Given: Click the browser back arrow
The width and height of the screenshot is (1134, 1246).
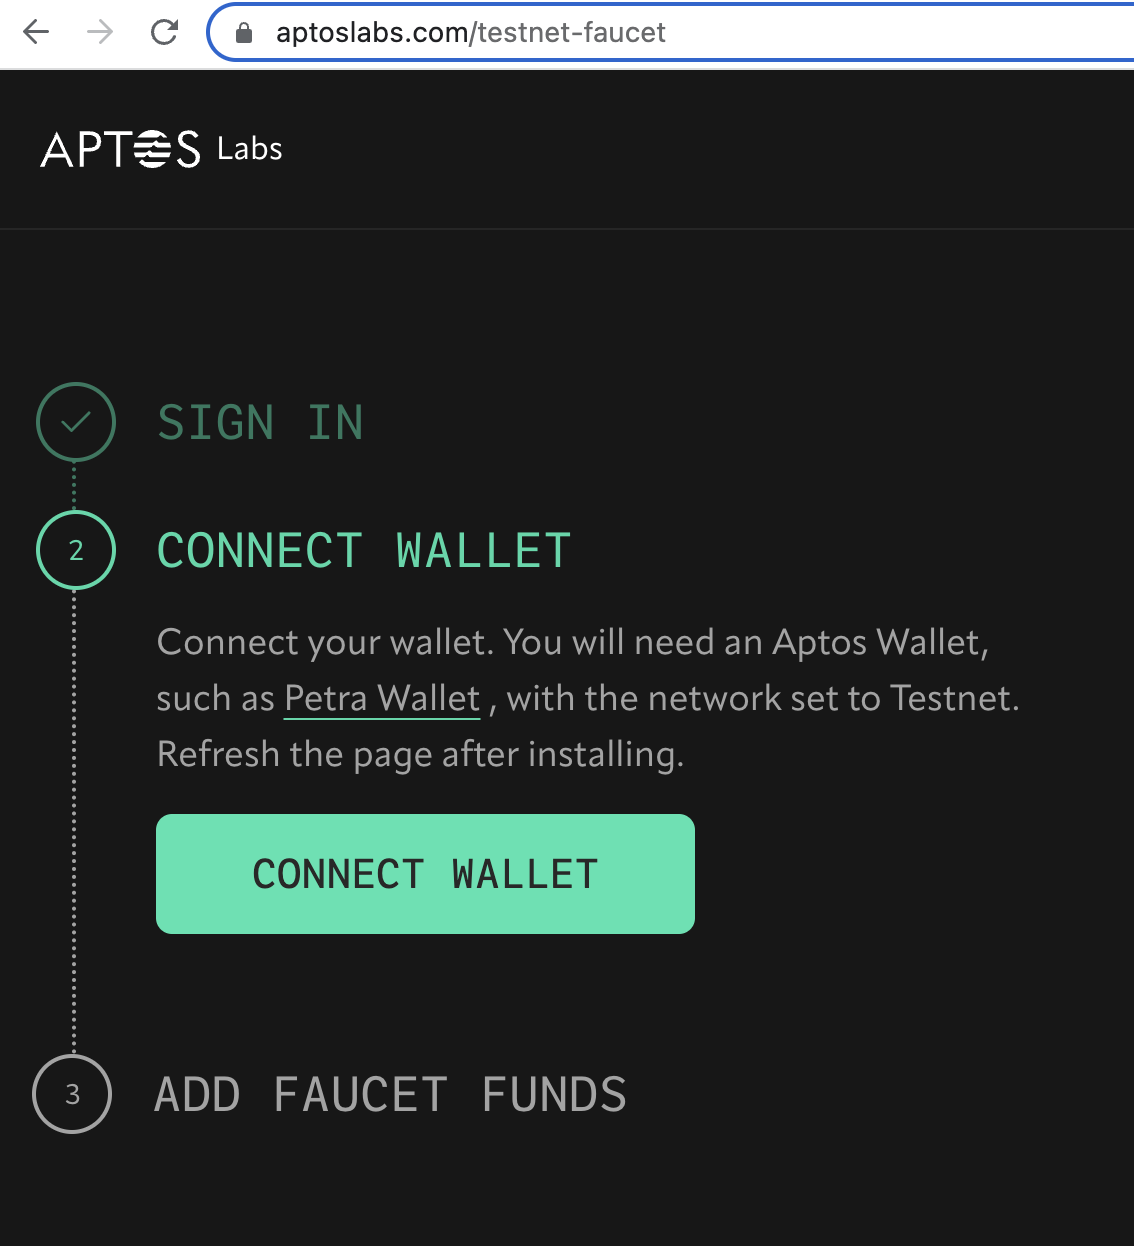Looking at the screenshot, I should pos(36,33).
